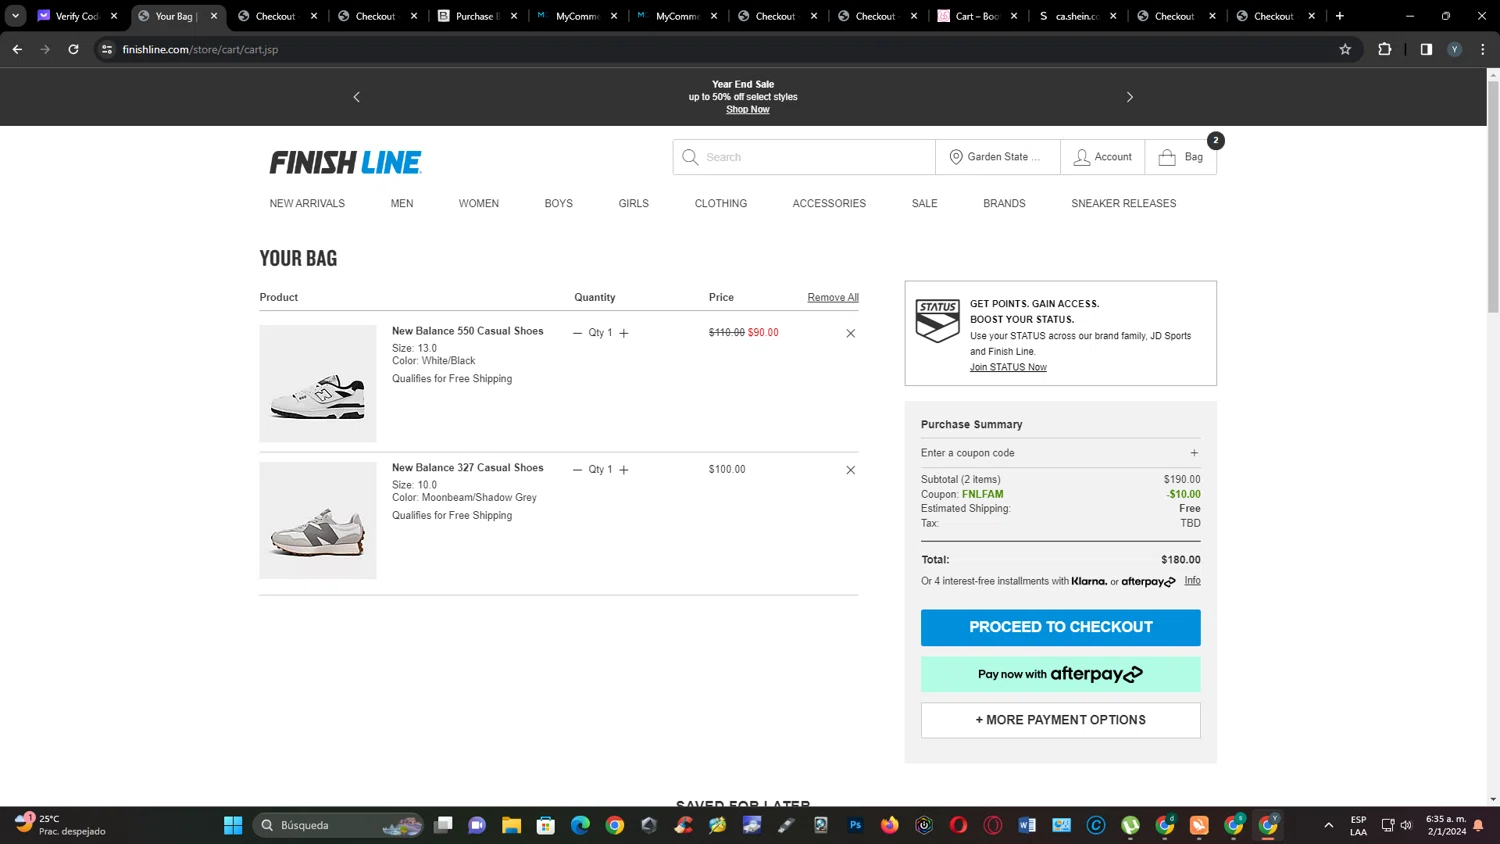Click PROCEED TO CHECKOUT button

click(1061, 627)
